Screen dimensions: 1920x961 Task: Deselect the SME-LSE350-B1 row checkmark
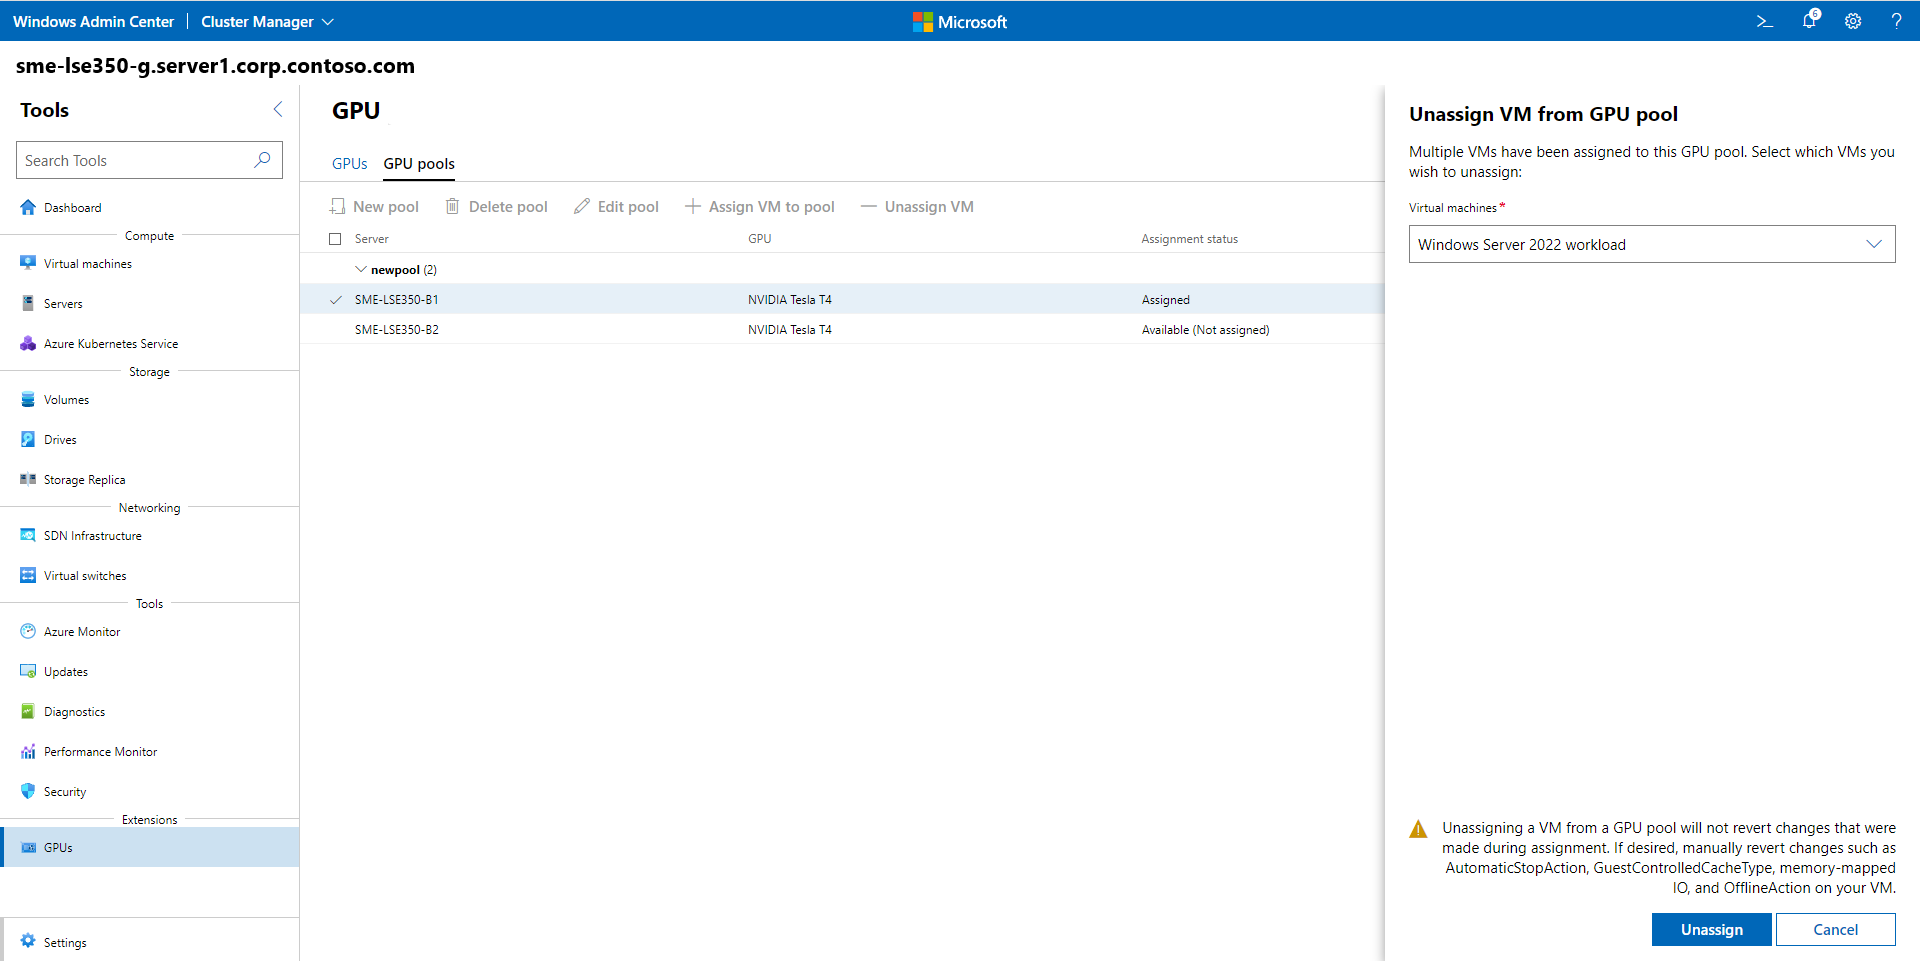(336, 300)
